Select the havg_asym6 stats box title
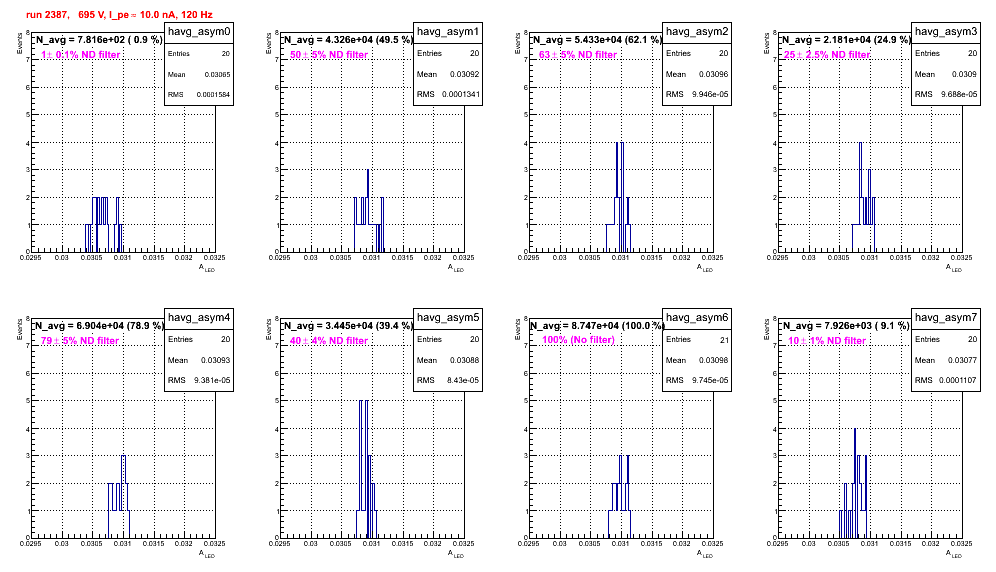This screenshot has width=996, height=572. (697, 317)
